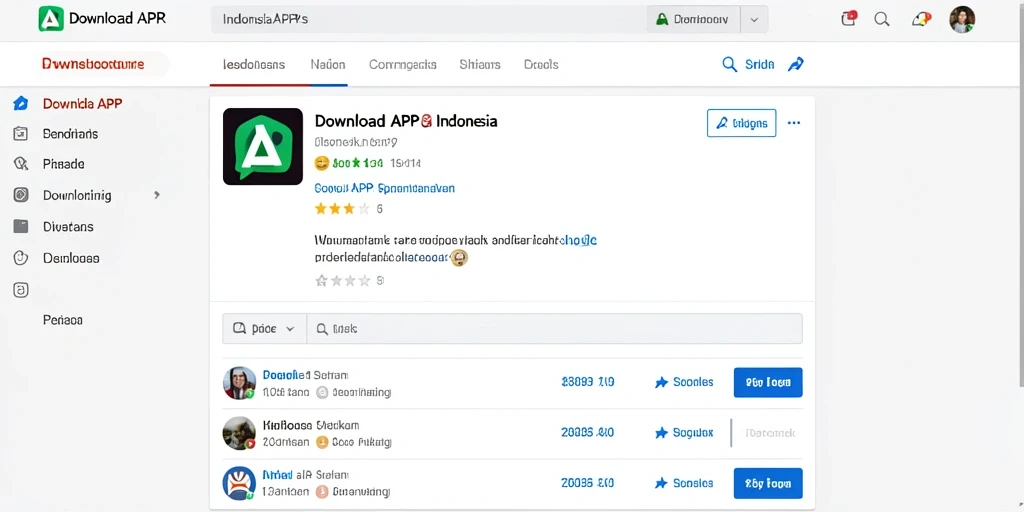Open the notifications bell icon

pos(920,20)
